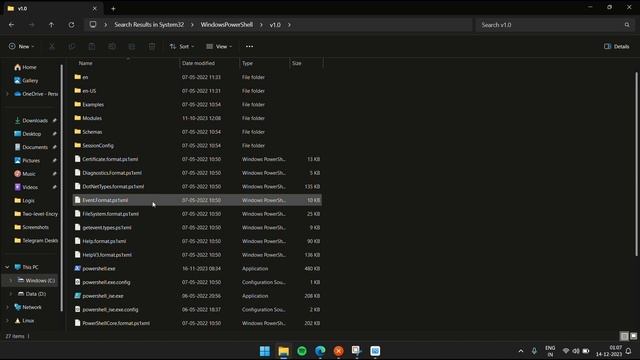Click the PC icon in address bar

click(93, 24)
